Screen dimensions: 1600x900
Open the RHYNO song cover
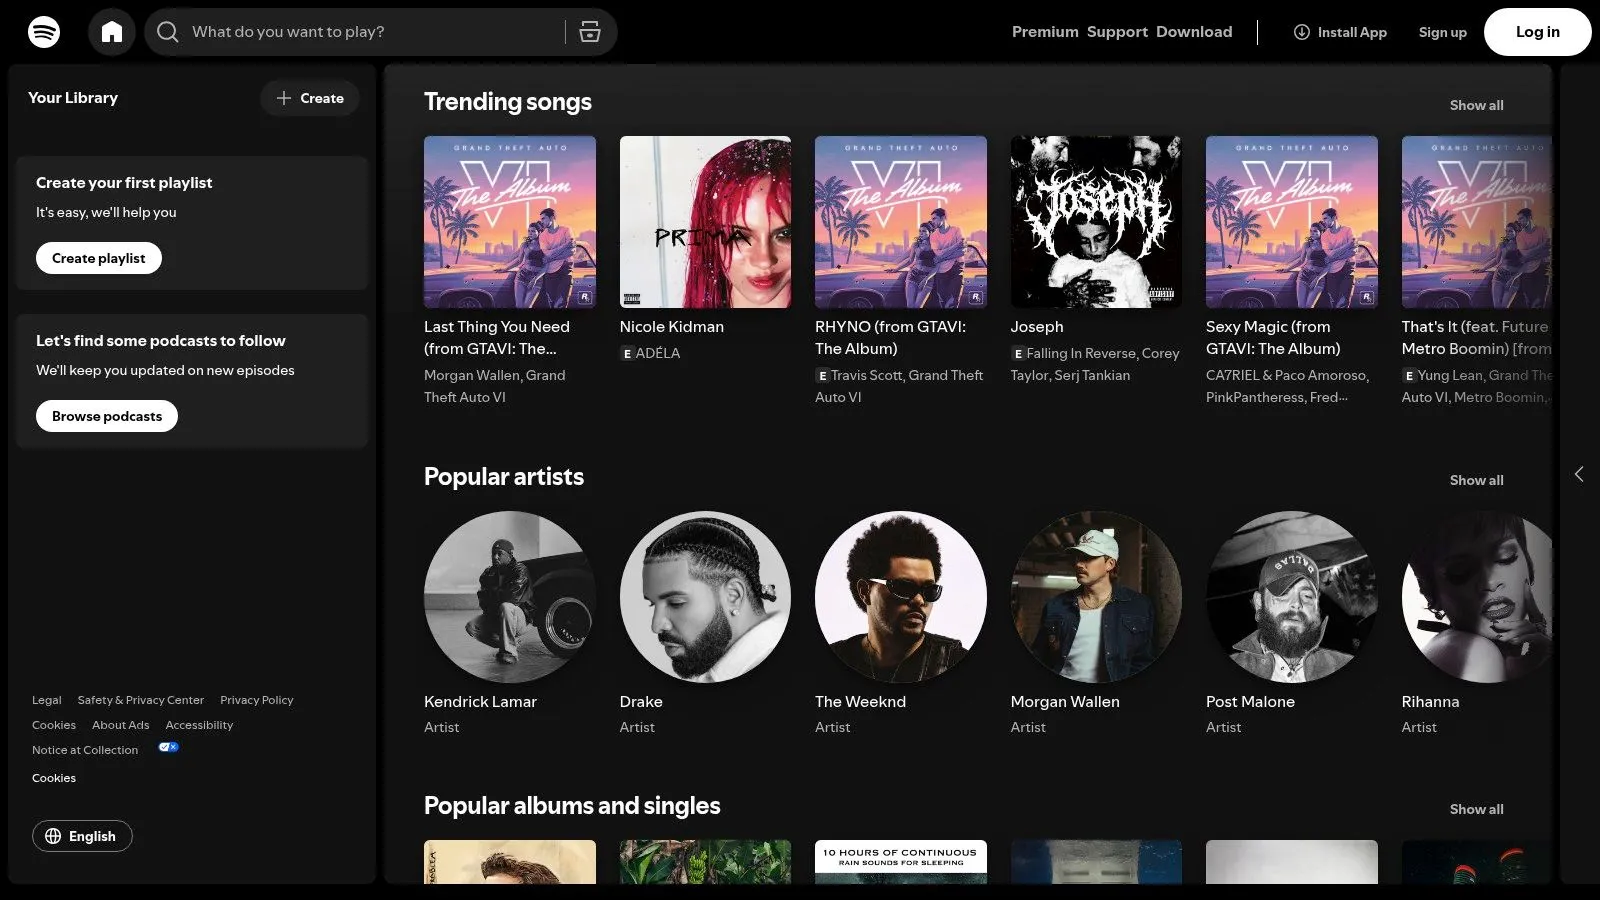point(901,222)
